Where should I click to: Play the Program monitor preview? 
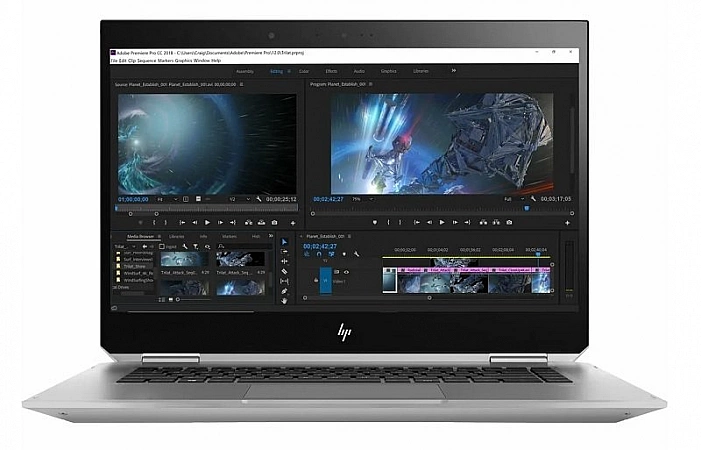click(444, 222)
